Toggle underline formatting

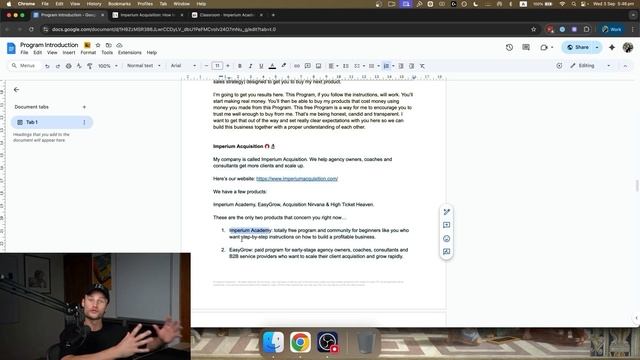[x=261, y=66]
